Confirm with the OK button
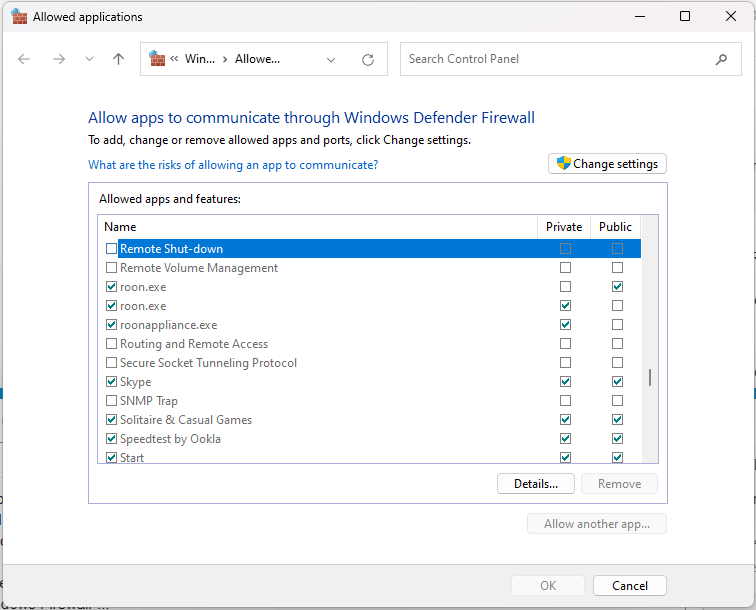This screenshot has height=610, width=756. click(x=548, y=585)
